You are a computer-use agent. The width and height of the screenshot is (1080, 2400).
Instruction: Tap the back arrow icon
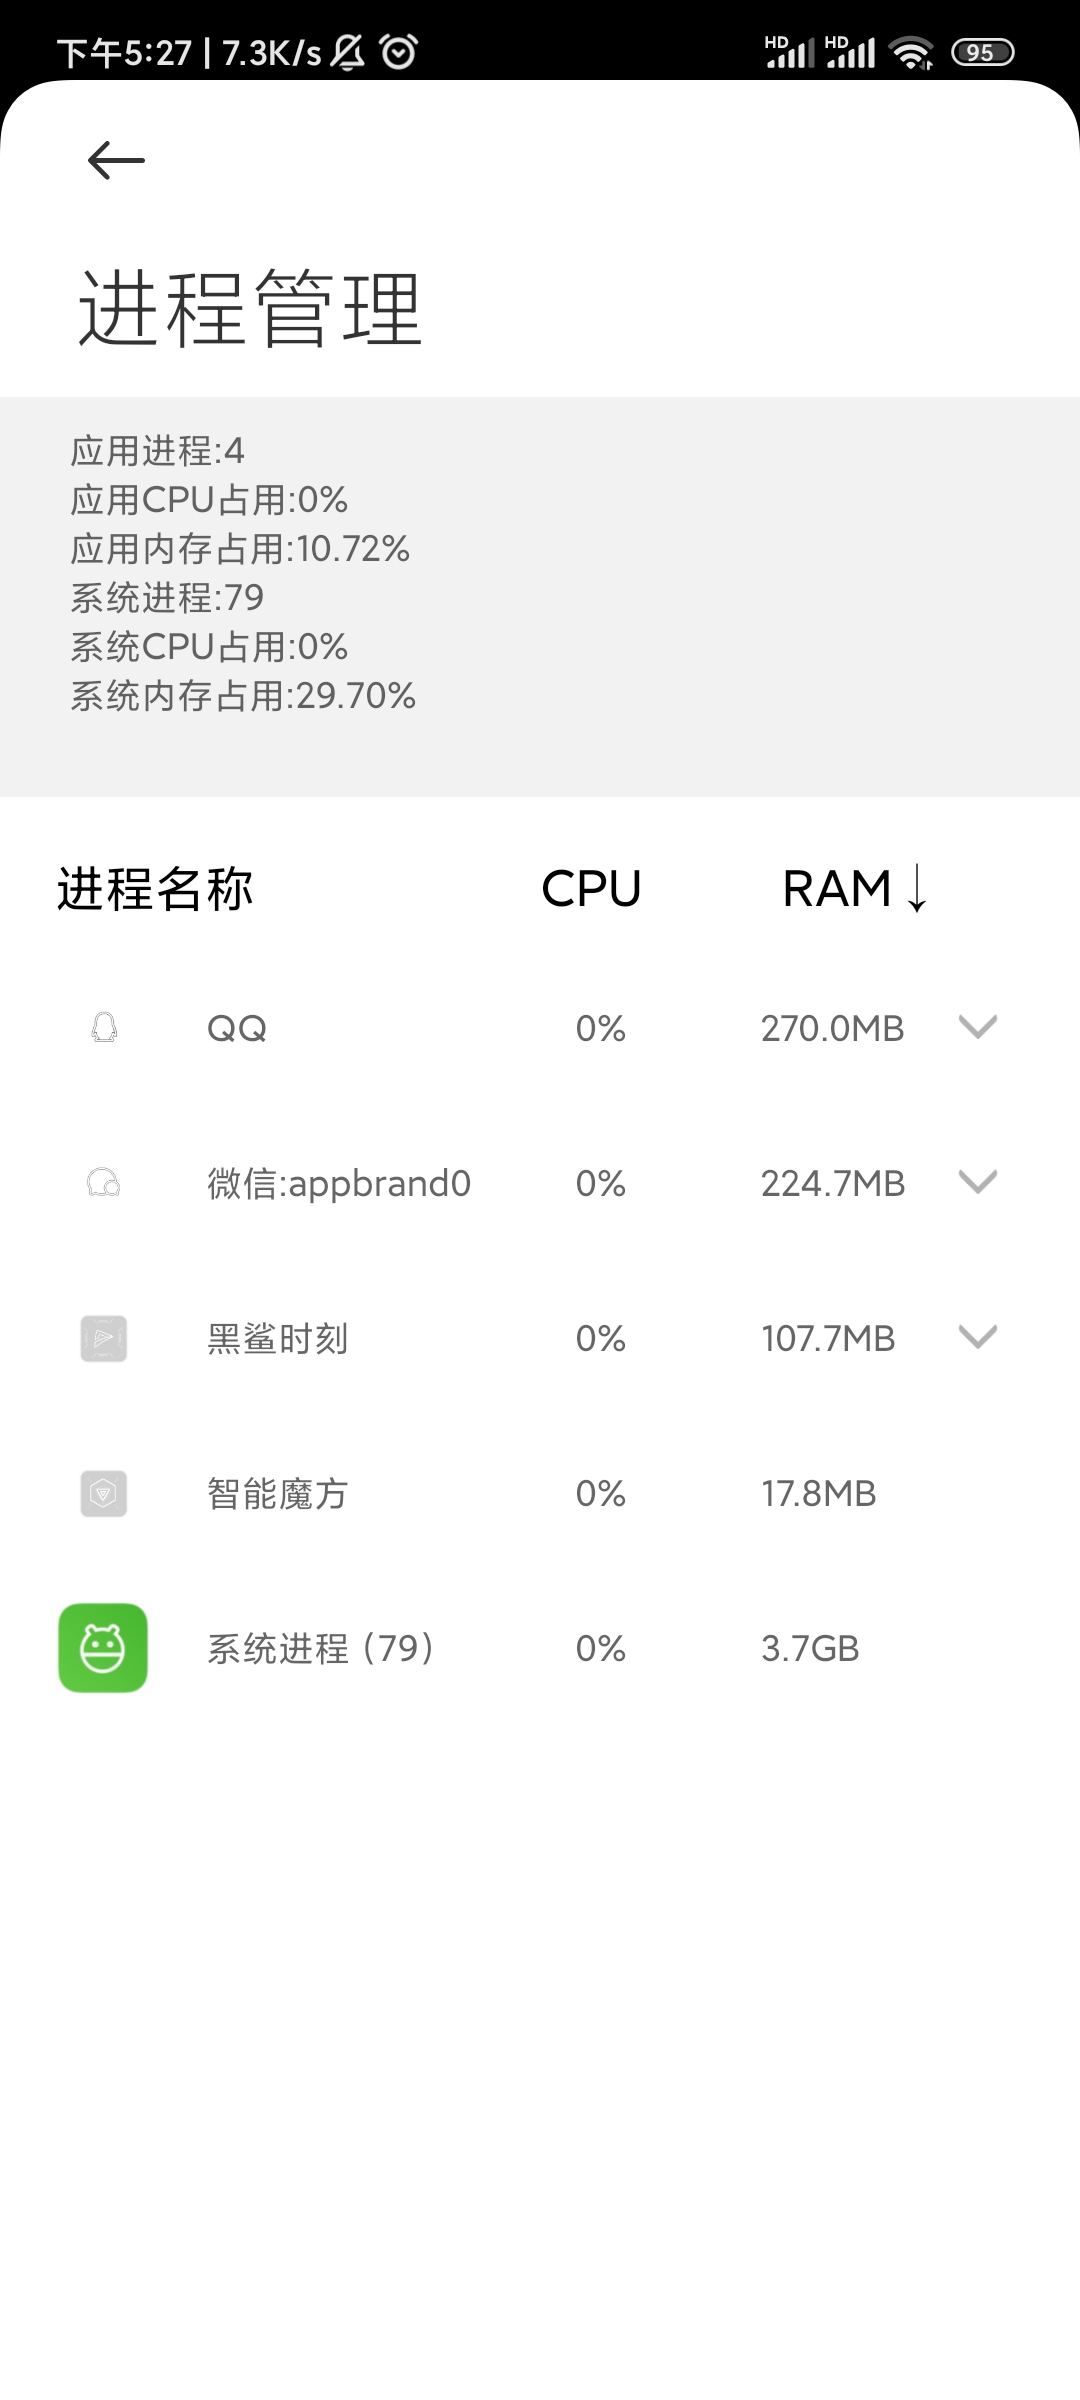pyautogui.click(x=116, y=160)
